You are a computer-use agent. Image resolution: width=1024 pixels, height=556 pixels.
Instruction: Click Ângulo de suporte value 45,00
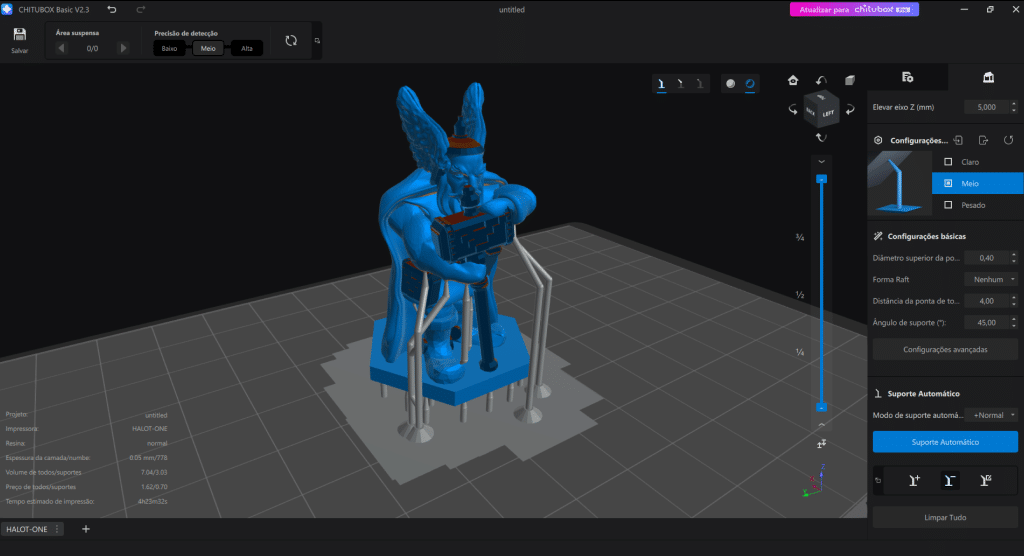click(x=987, y=323)
